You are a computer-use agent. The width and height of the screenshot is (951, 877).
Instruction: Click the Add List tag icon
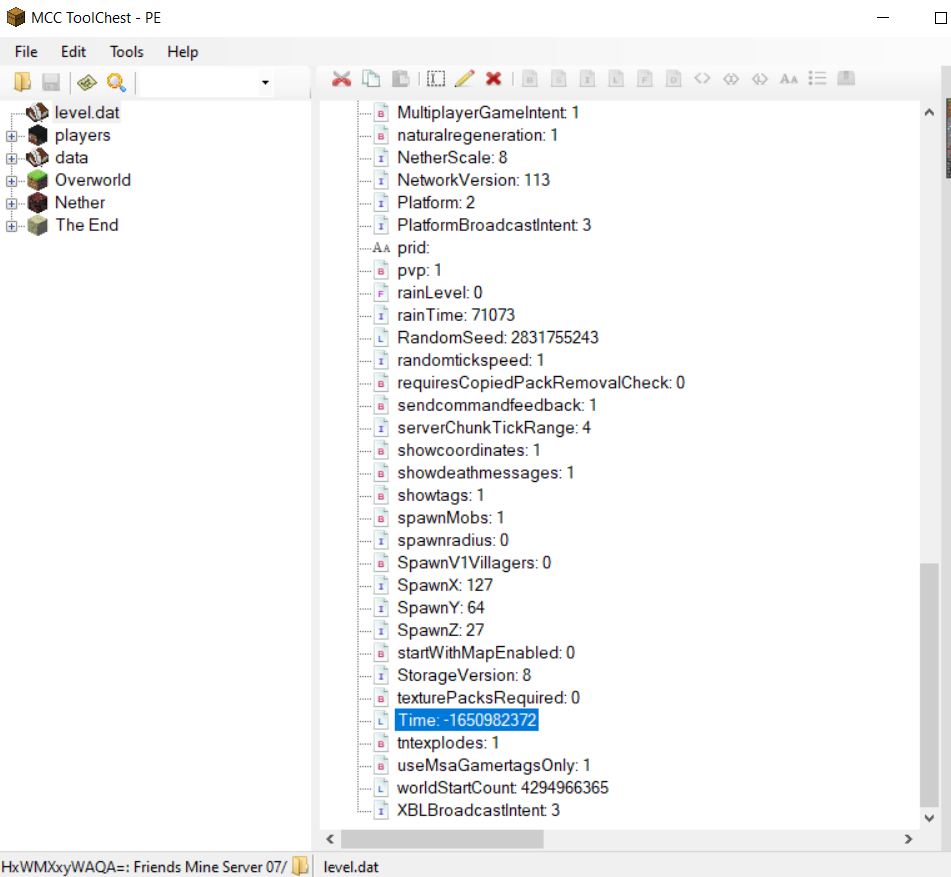(818, 78)
